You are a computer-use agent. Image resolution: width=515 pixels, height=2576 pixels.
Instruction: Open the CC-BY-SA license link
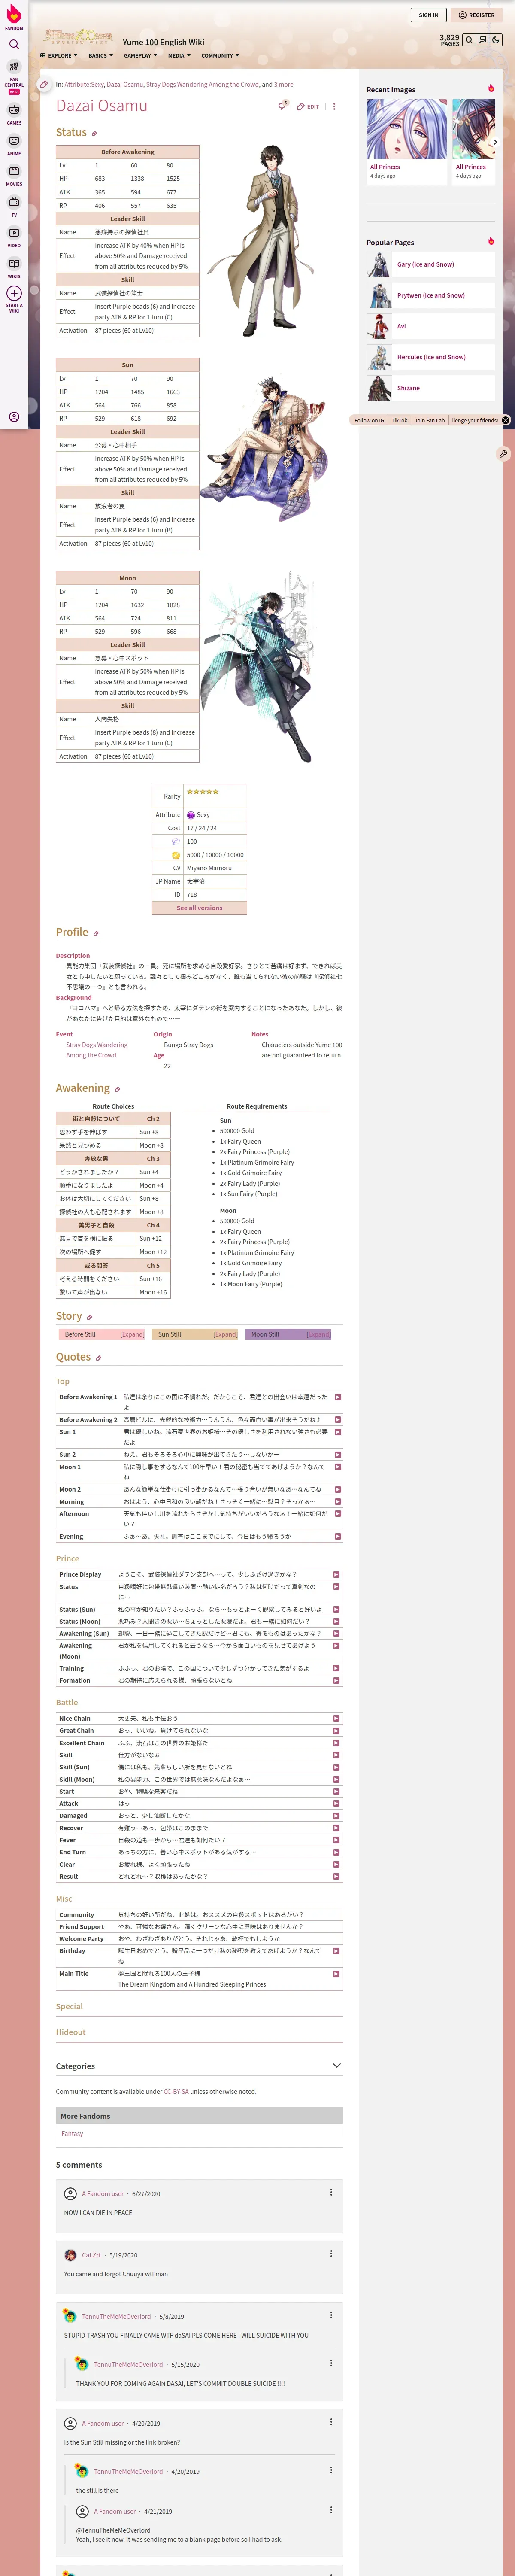point(176,2091)
